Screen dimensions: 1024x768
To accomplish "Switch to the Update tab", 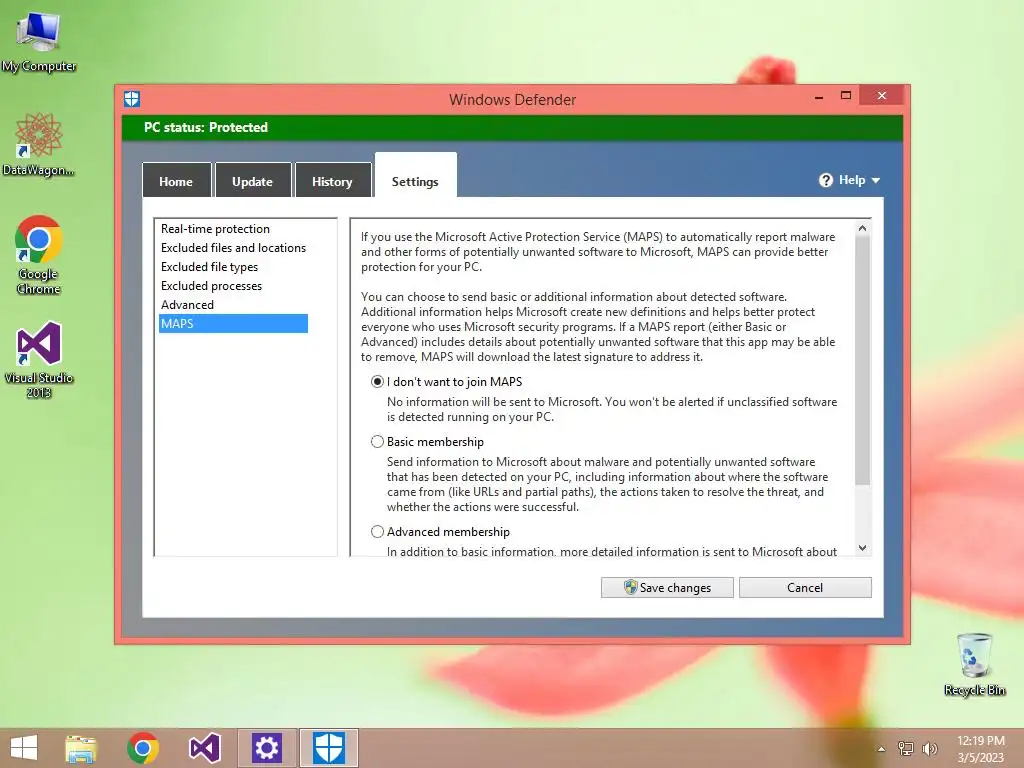I will pyautogui.click(x=253, y=180).
